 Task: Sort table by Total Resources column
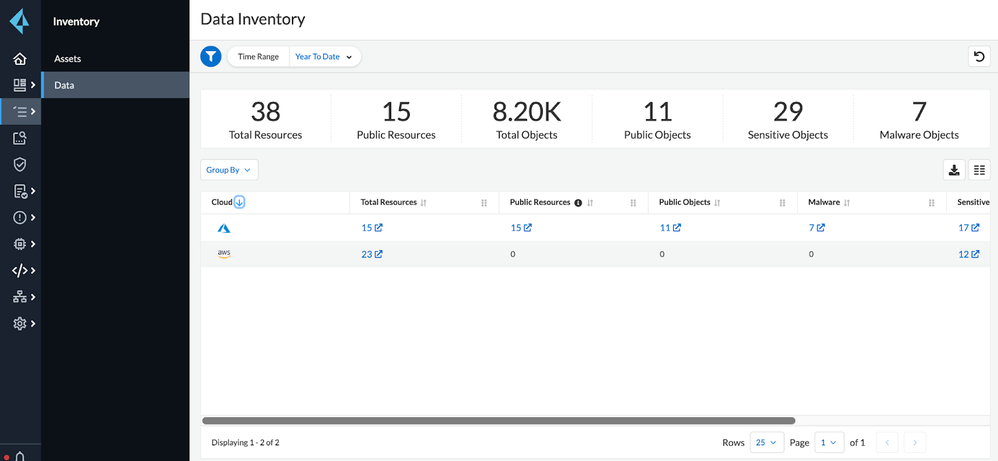(x=424, y=203)
